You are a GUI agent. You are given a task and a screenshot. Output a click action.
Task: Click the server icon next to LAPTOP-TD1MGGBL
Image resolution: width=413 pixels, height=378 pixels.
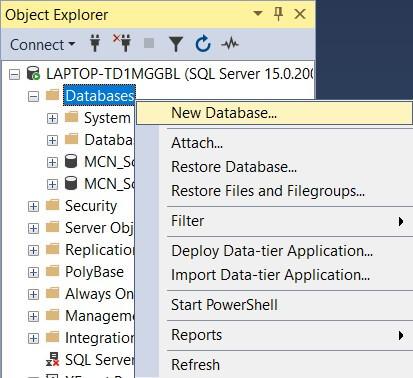(x=33, y=74)
